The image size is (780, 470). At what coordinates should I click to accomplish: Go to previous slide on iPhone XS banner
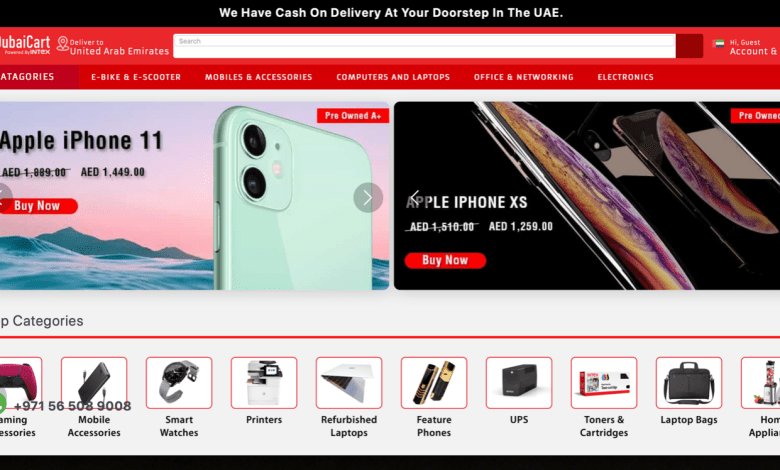pos(415,197)
